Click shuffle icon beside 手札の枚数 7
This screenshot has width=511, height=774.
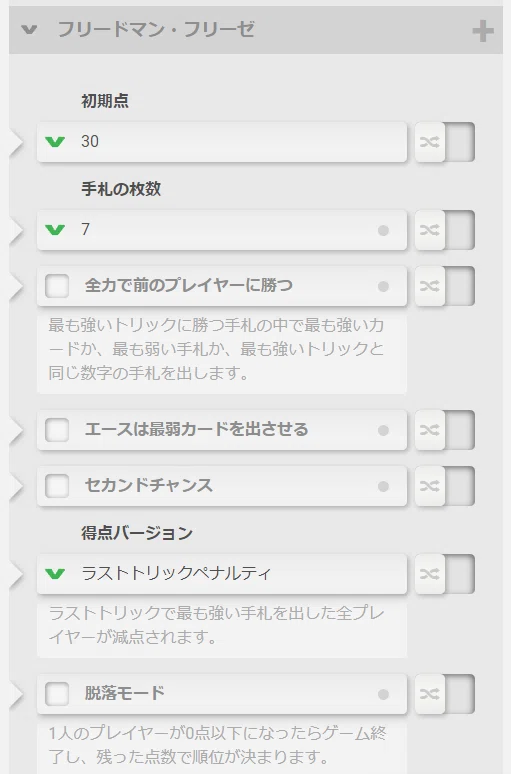pyautogui.click(x=430, y=230)
